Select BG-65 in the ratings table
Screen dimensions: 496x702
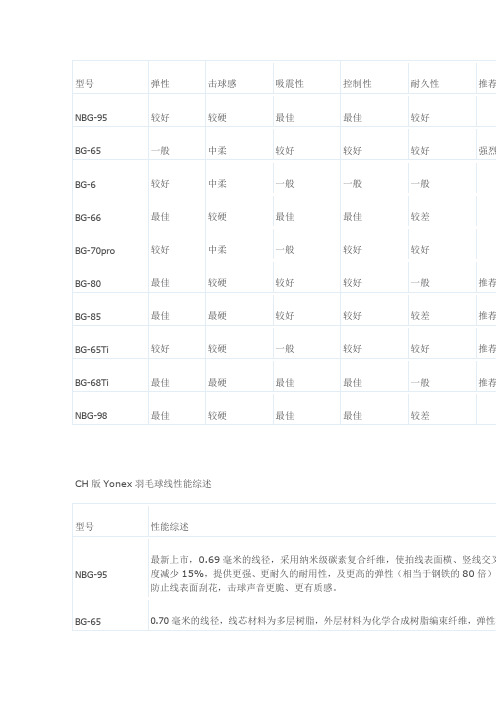88,151
